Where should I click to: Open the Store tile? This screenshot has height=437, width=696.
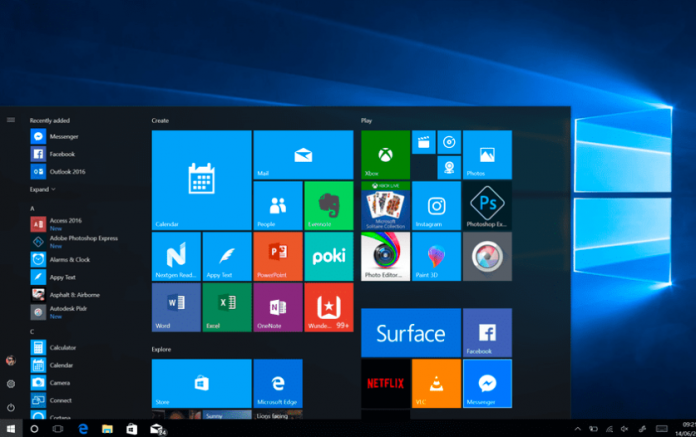202,384
